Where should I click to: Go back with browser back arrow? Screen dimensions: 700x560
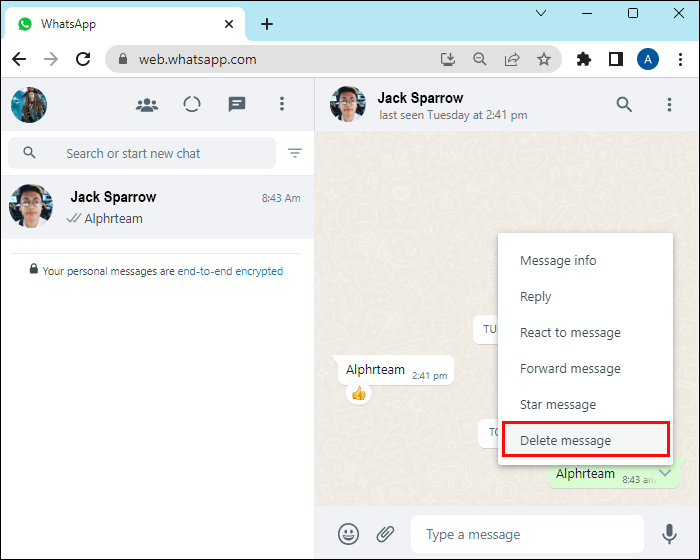coord(19,59)
